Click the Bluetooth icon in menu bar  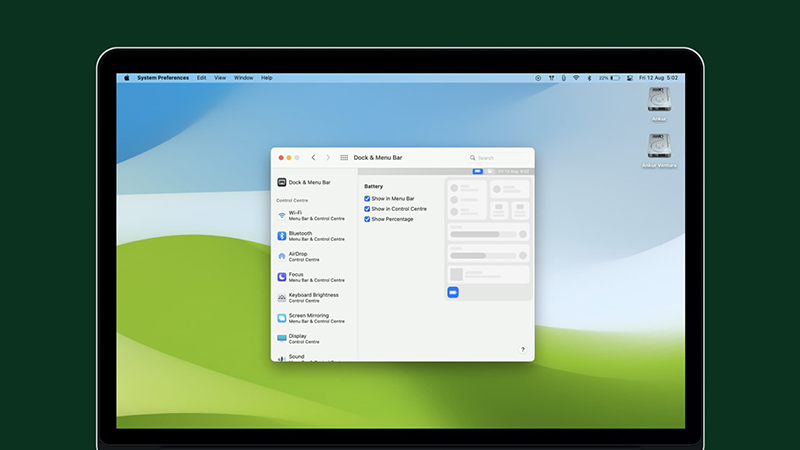(x=589, y=78)
